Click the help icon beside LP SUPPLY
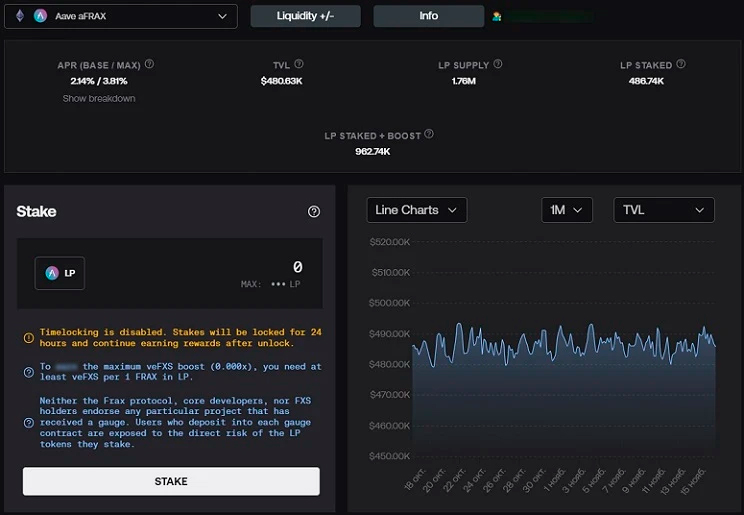 tap(498, 64)
